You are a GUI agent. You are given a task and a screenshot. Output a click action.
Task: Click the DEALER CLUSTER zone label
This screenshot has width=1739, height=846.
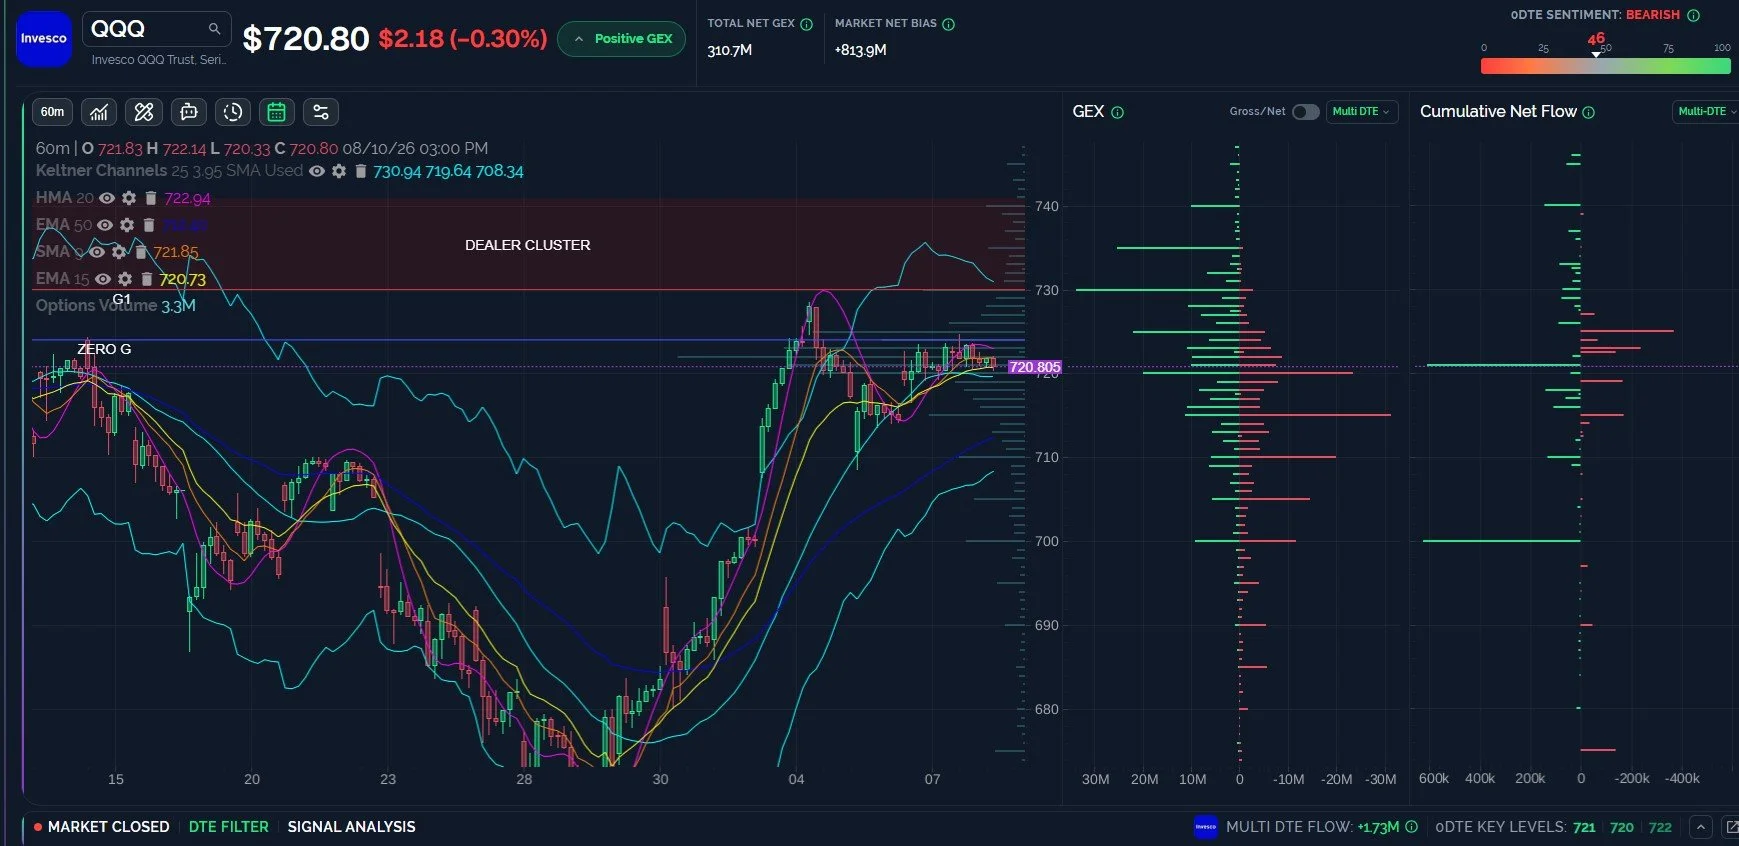[528, 245]
